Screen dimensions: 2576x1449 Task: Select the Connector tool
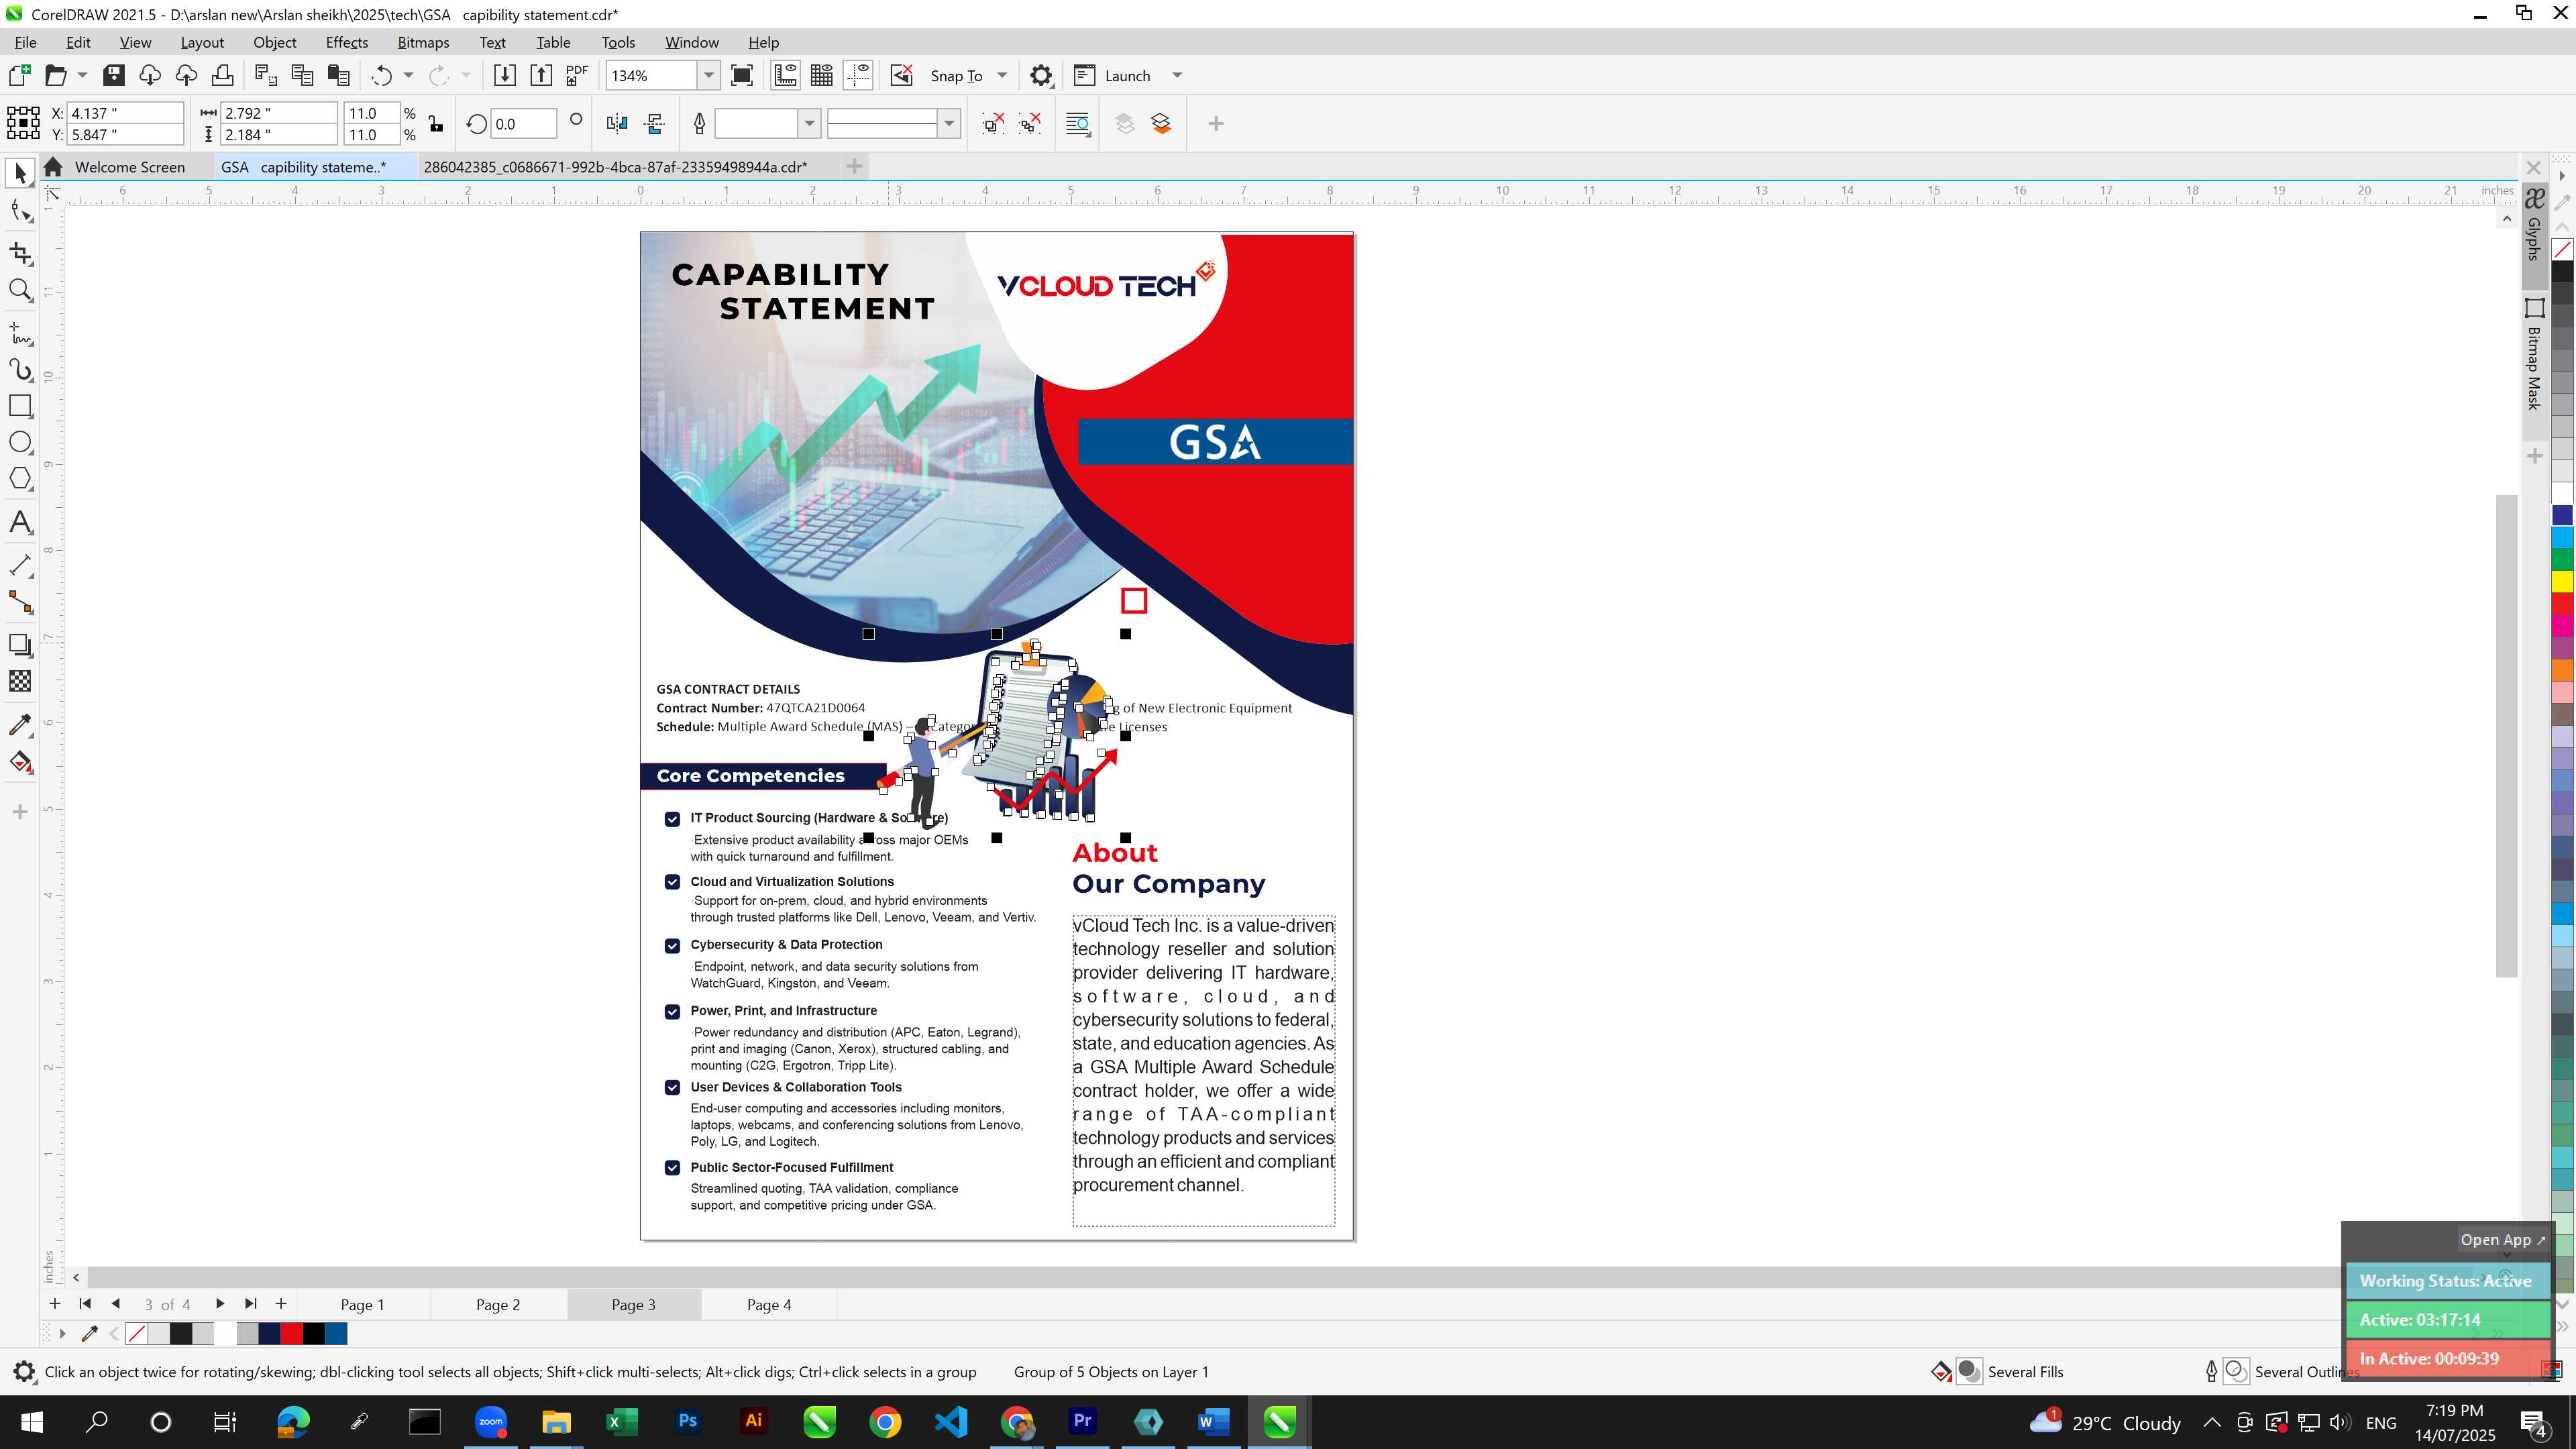pos(20,602)
